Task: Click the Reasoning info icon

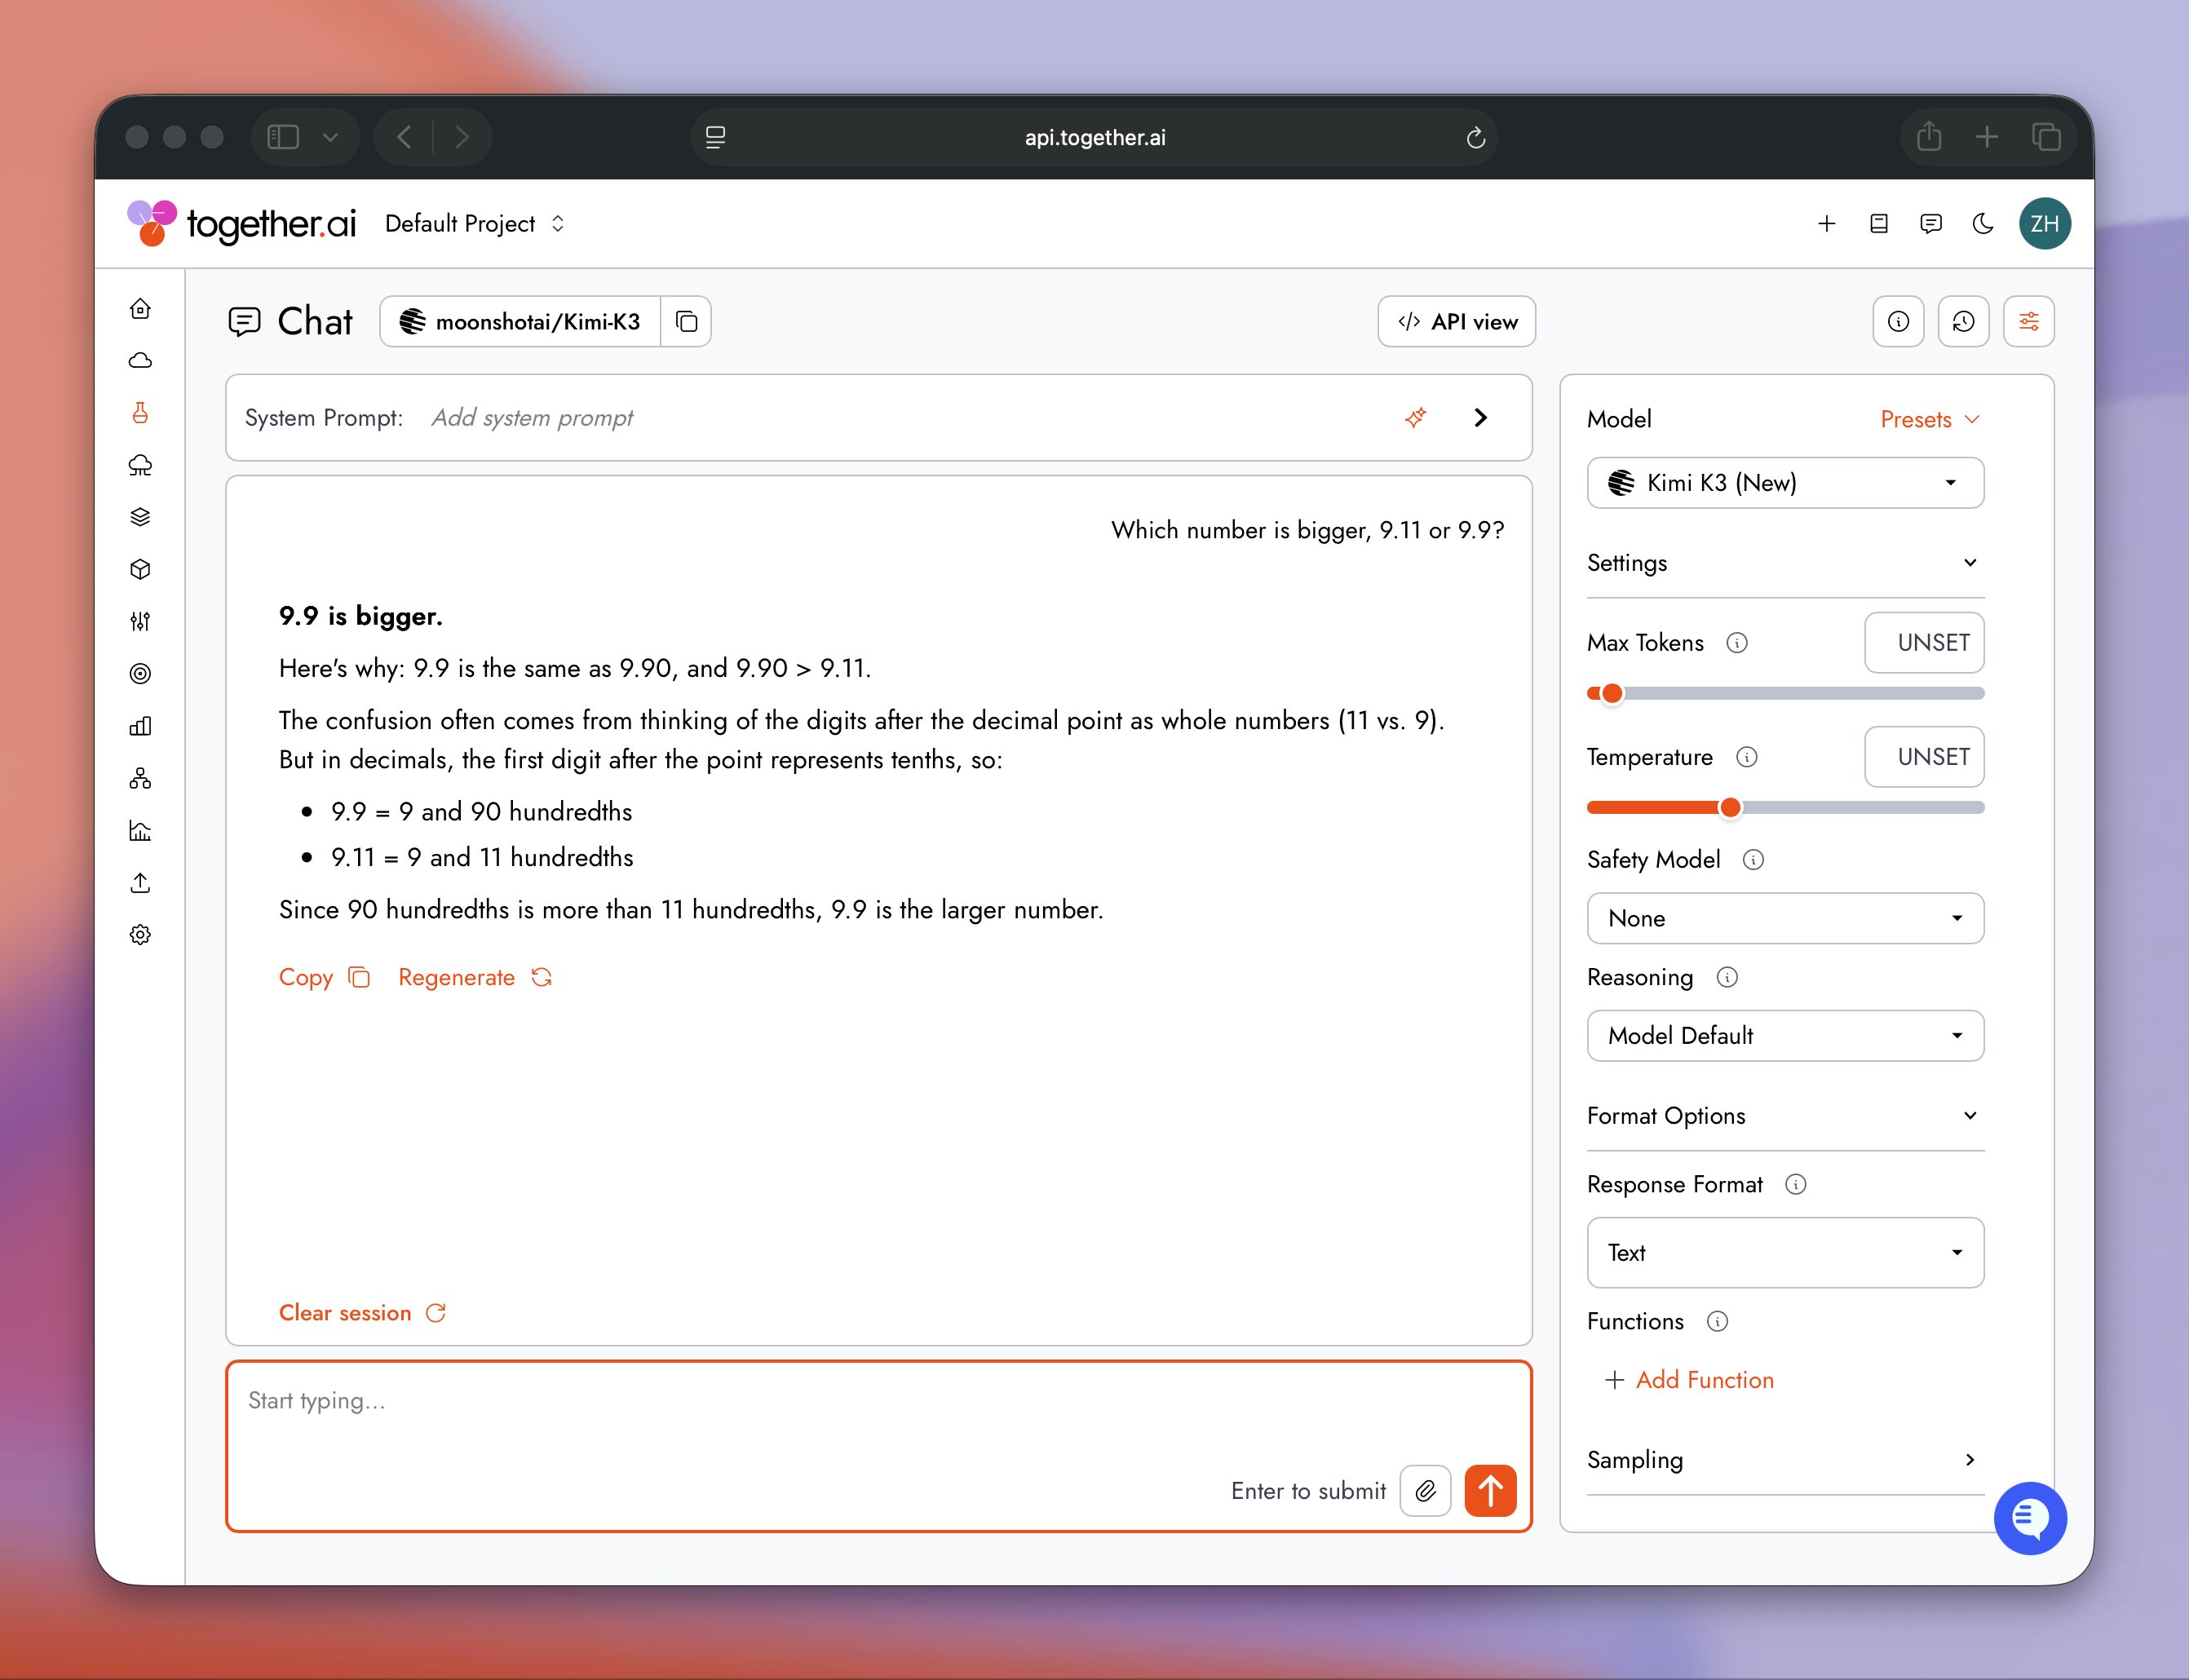Action: click(1727, 977)
